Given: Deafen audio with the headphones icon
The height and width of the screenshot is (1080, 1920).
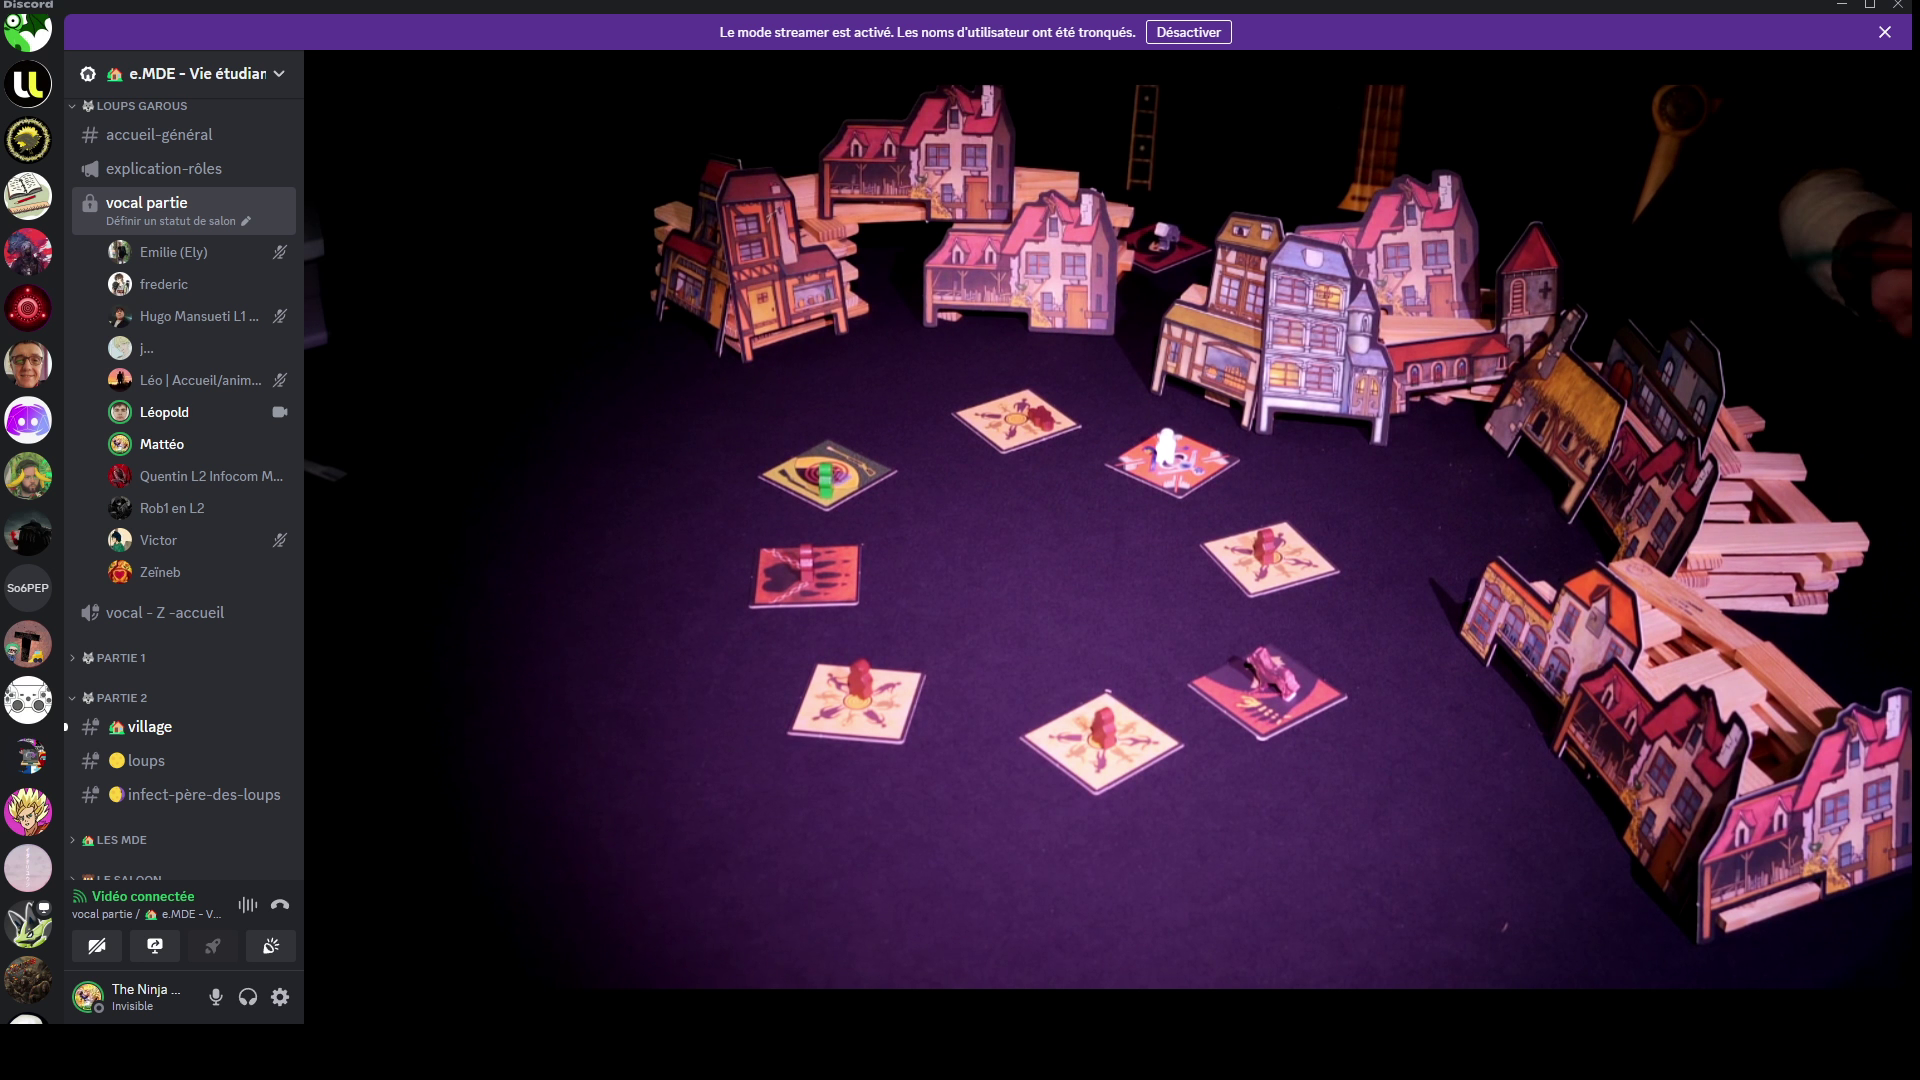Looking at the screenshot, I should coord(248,997).
